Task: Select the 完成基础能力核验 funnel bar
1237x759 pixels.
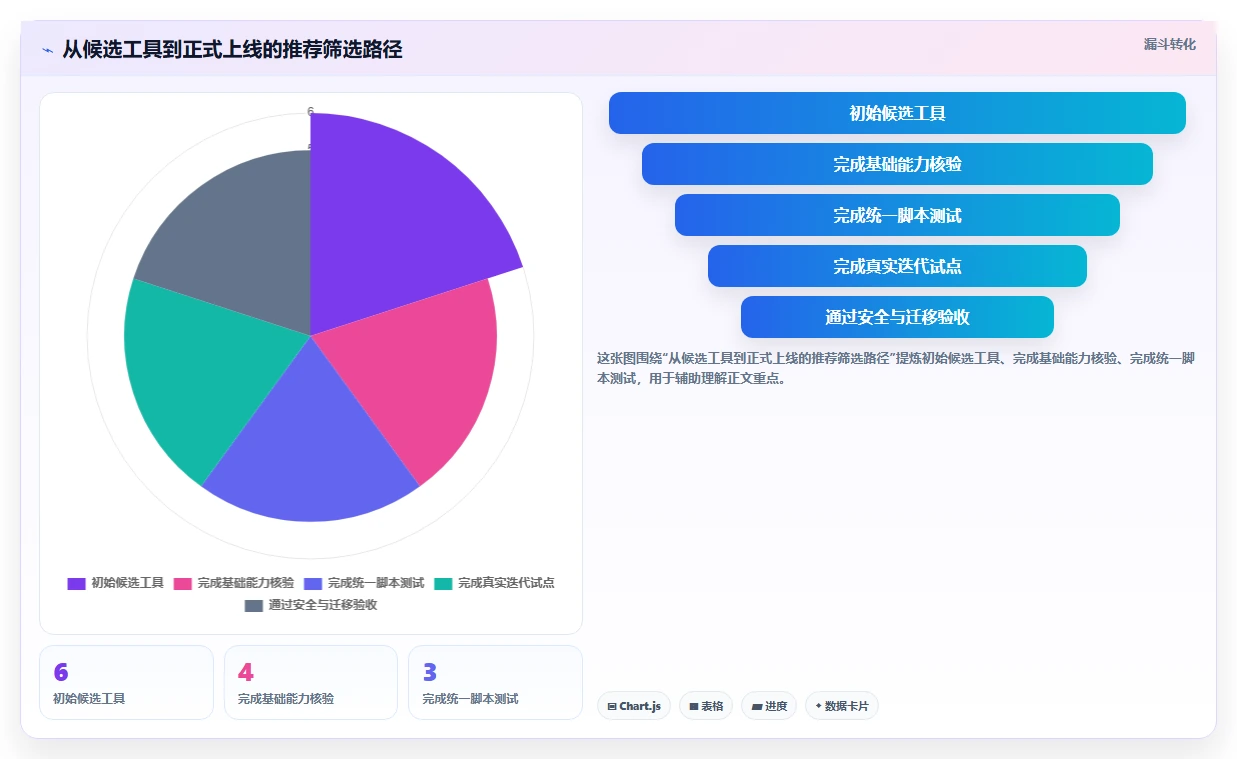Action: tap(897, 164)
